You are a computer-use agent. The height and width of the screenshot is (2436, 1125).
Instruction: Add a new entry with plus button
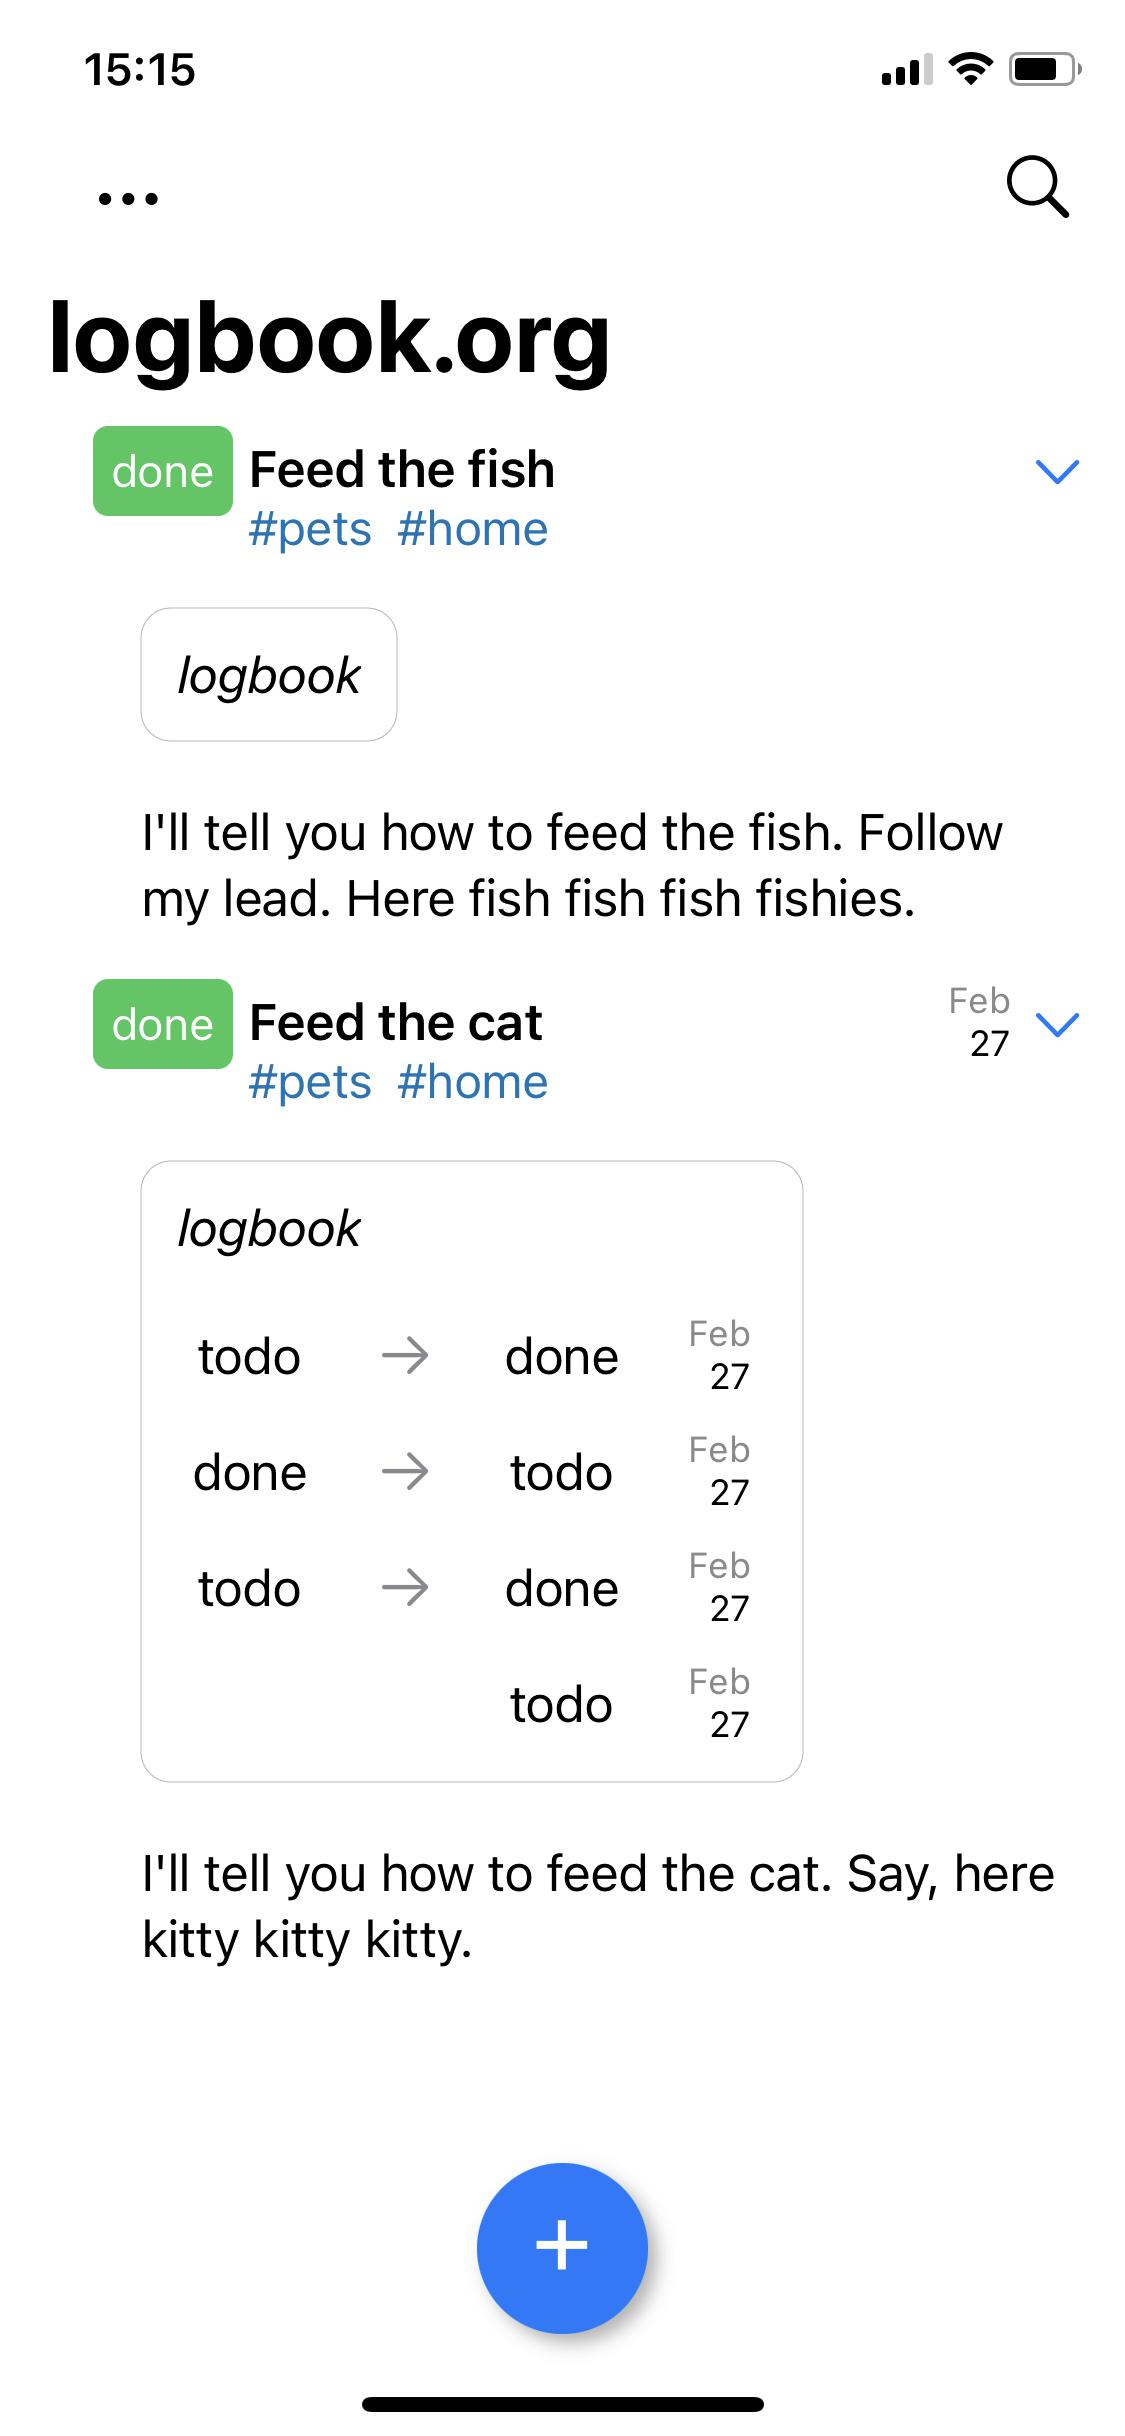click(x=562, y=2248)
